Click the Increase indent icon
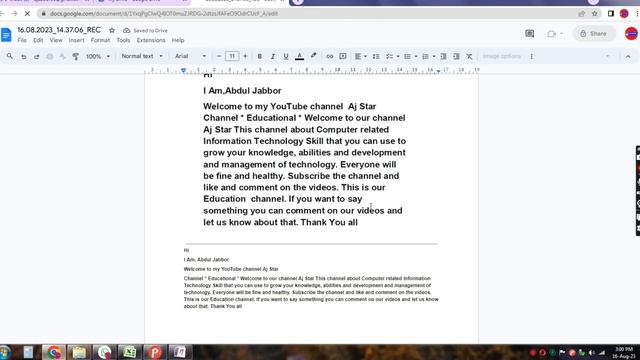The image size is (640, 360). pos(456,56)
